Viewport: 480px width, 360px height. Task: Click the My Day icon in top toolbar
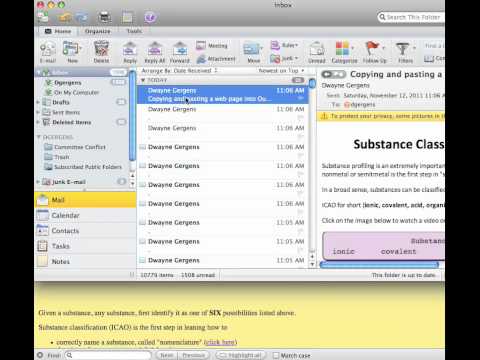coord(127,17)
